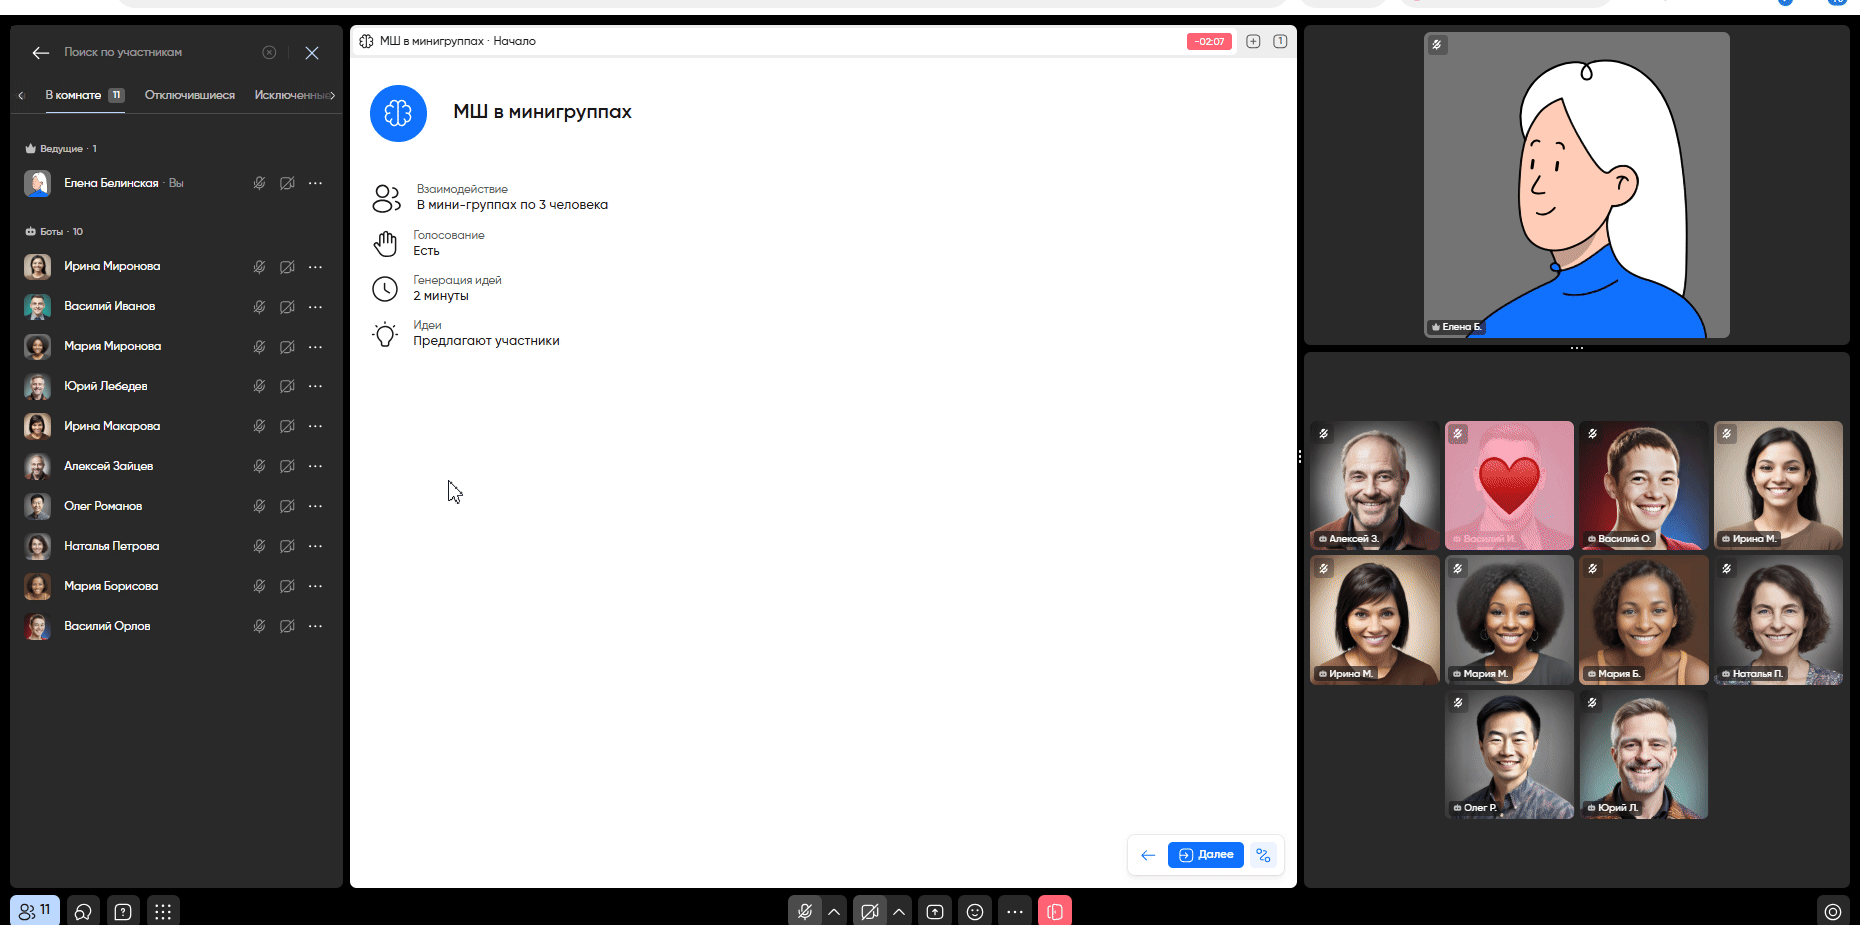This screenshot has width=1860, height=925.
Task: Open more options for Олег Романов
Action: tap(315, 506)
